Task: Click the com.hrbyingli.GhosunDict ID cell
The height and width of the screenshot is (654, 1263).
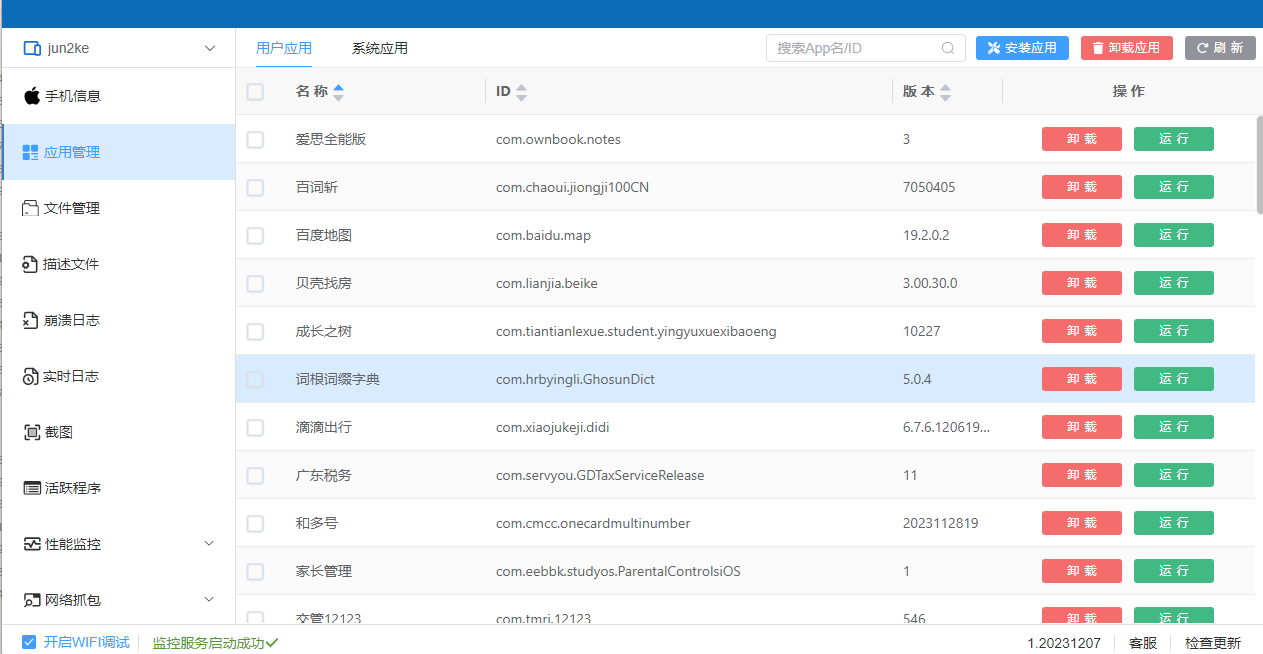Action: click(575, 379)
